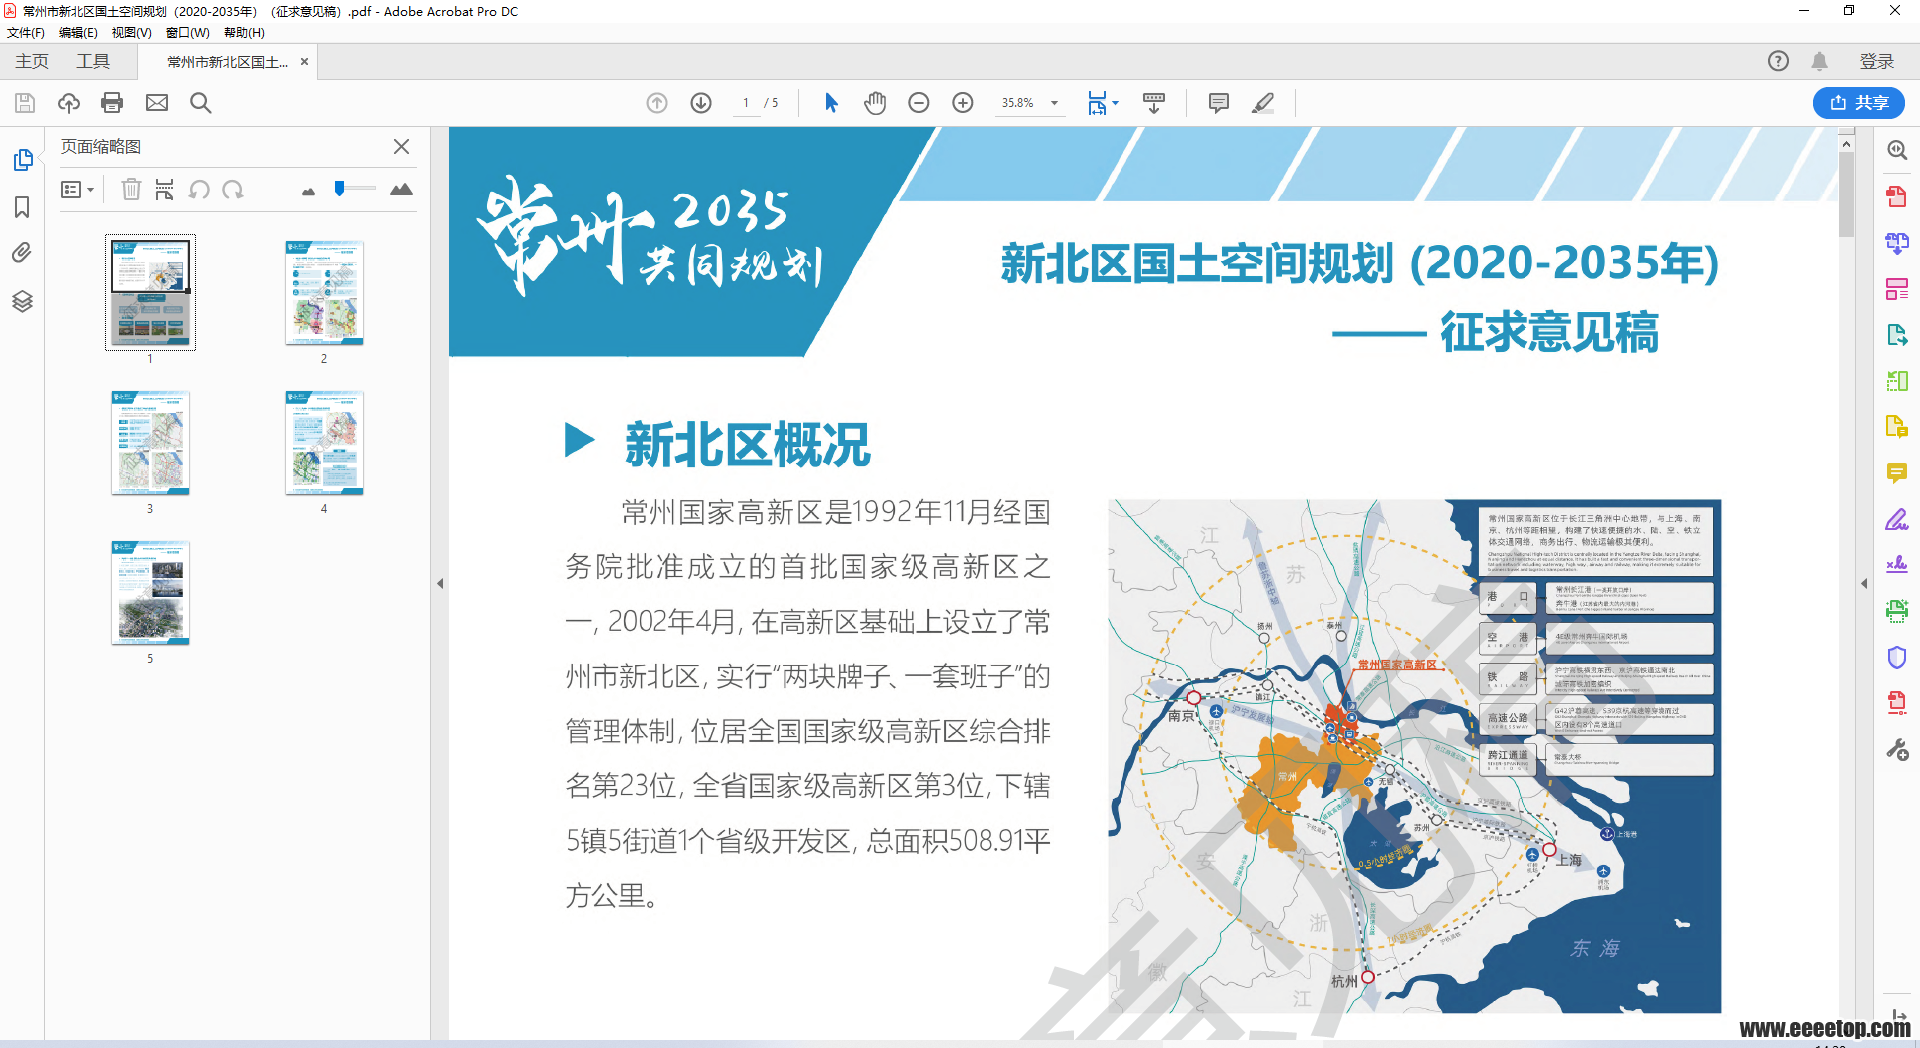This screenshot has width=1920, height=1048.
Task: Click the thumbnail pane page-layout icon
Action: [x=164, y=189]
